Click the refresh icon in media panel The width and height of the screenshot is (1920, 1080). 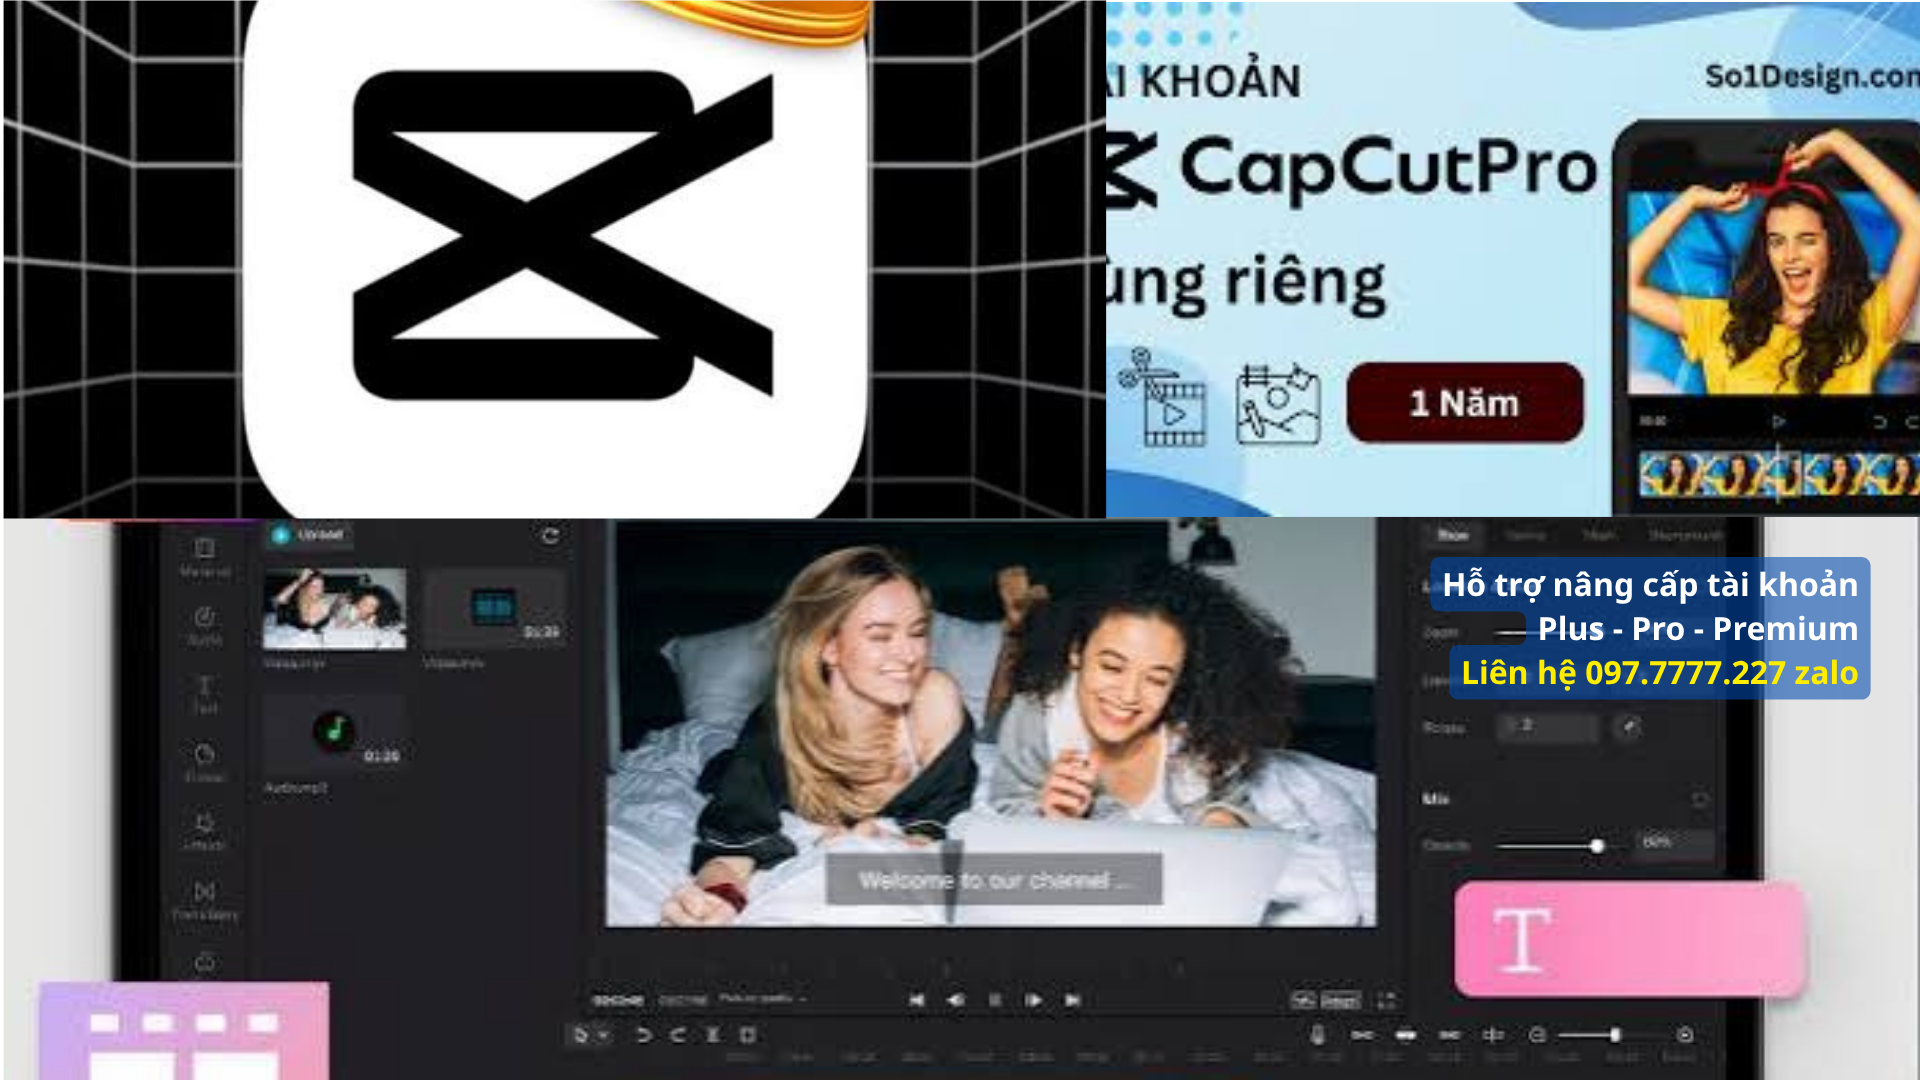[x=550, y=536]
